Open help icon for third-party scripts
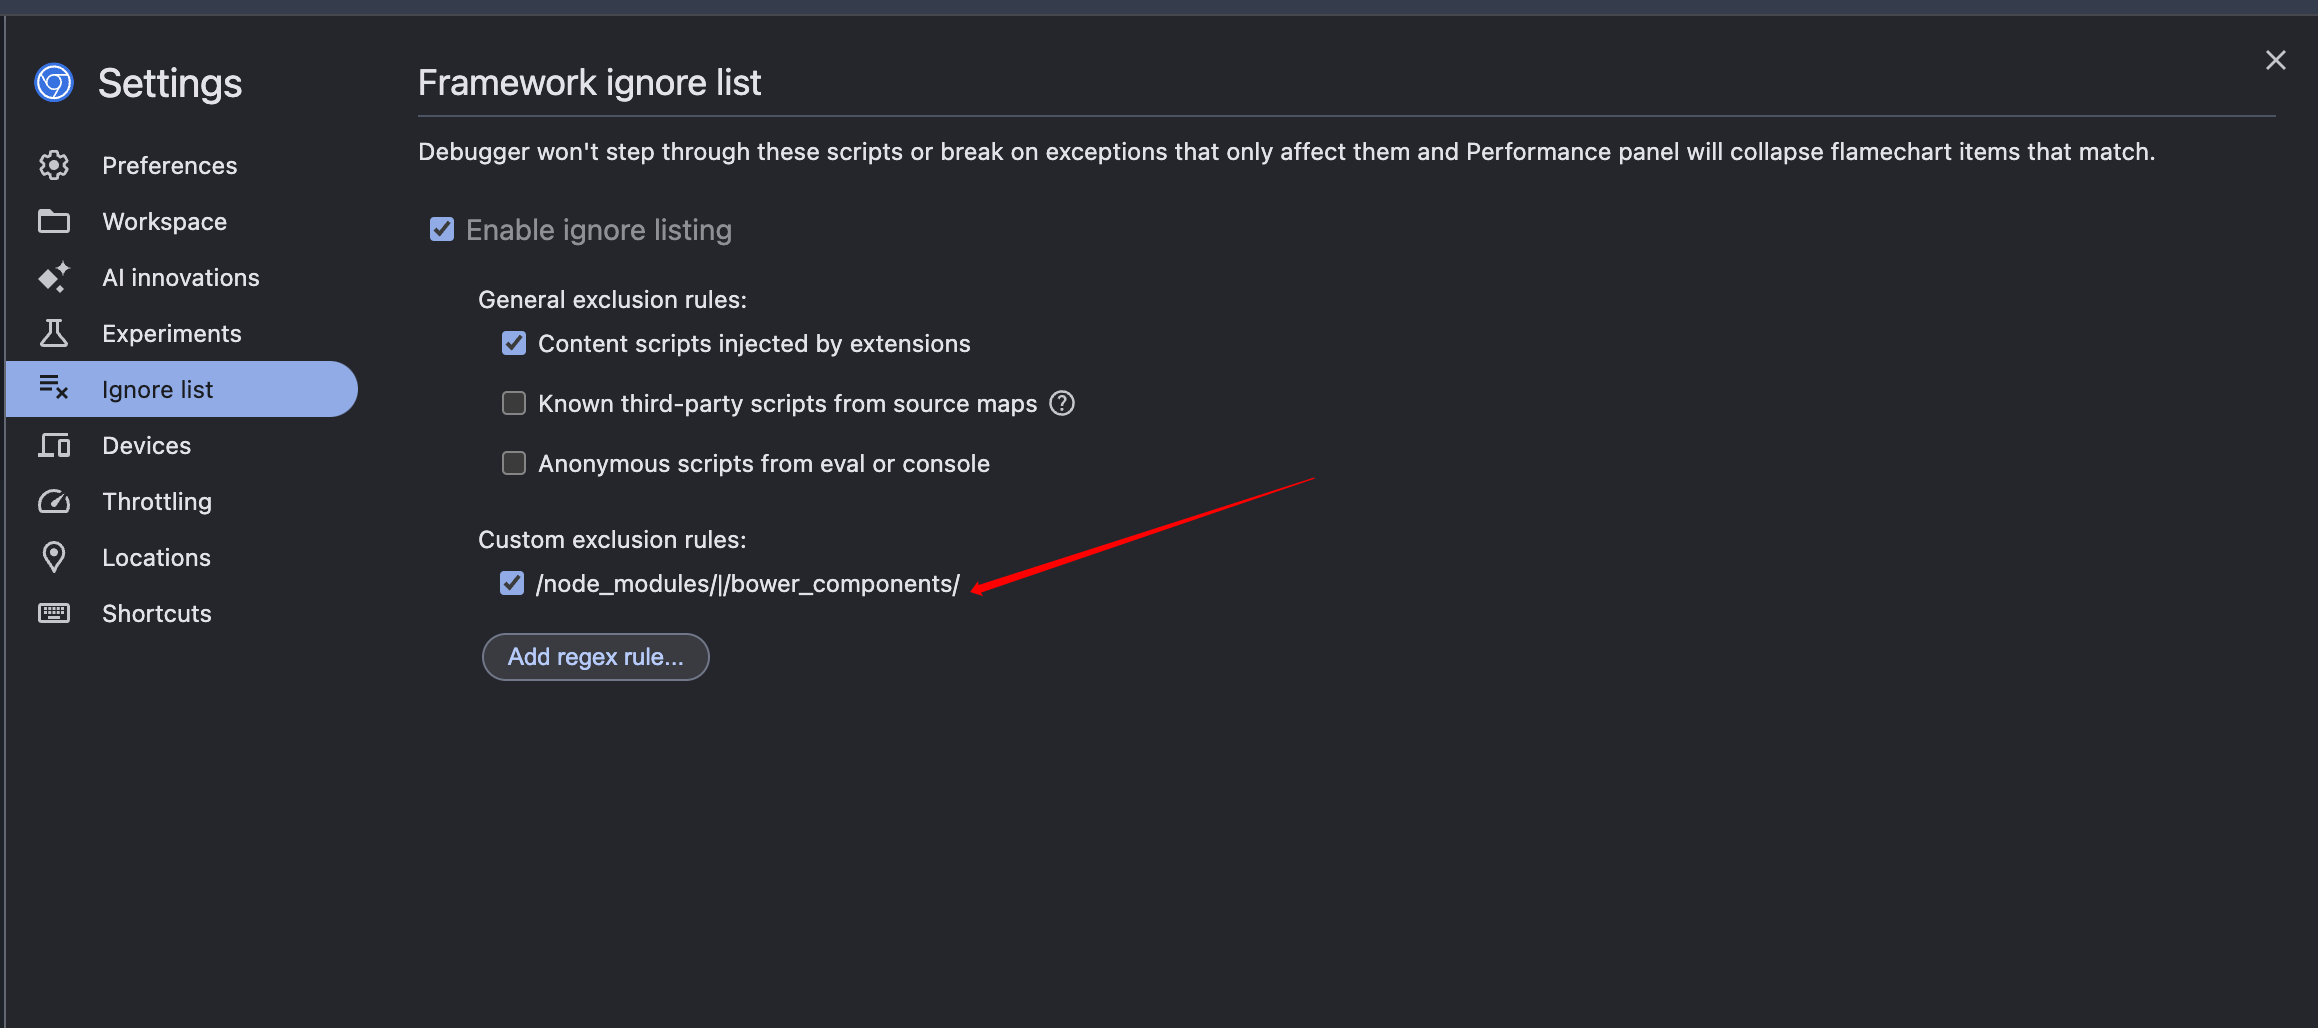This screenshot has width=2318, height=1028. click(x=1062, y=403)
